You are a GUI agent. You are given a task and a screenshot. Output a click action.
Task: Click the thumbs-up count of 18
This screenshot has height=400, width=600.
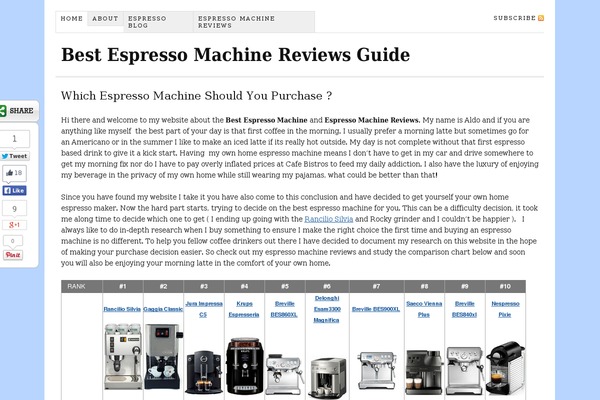[14, 173]
